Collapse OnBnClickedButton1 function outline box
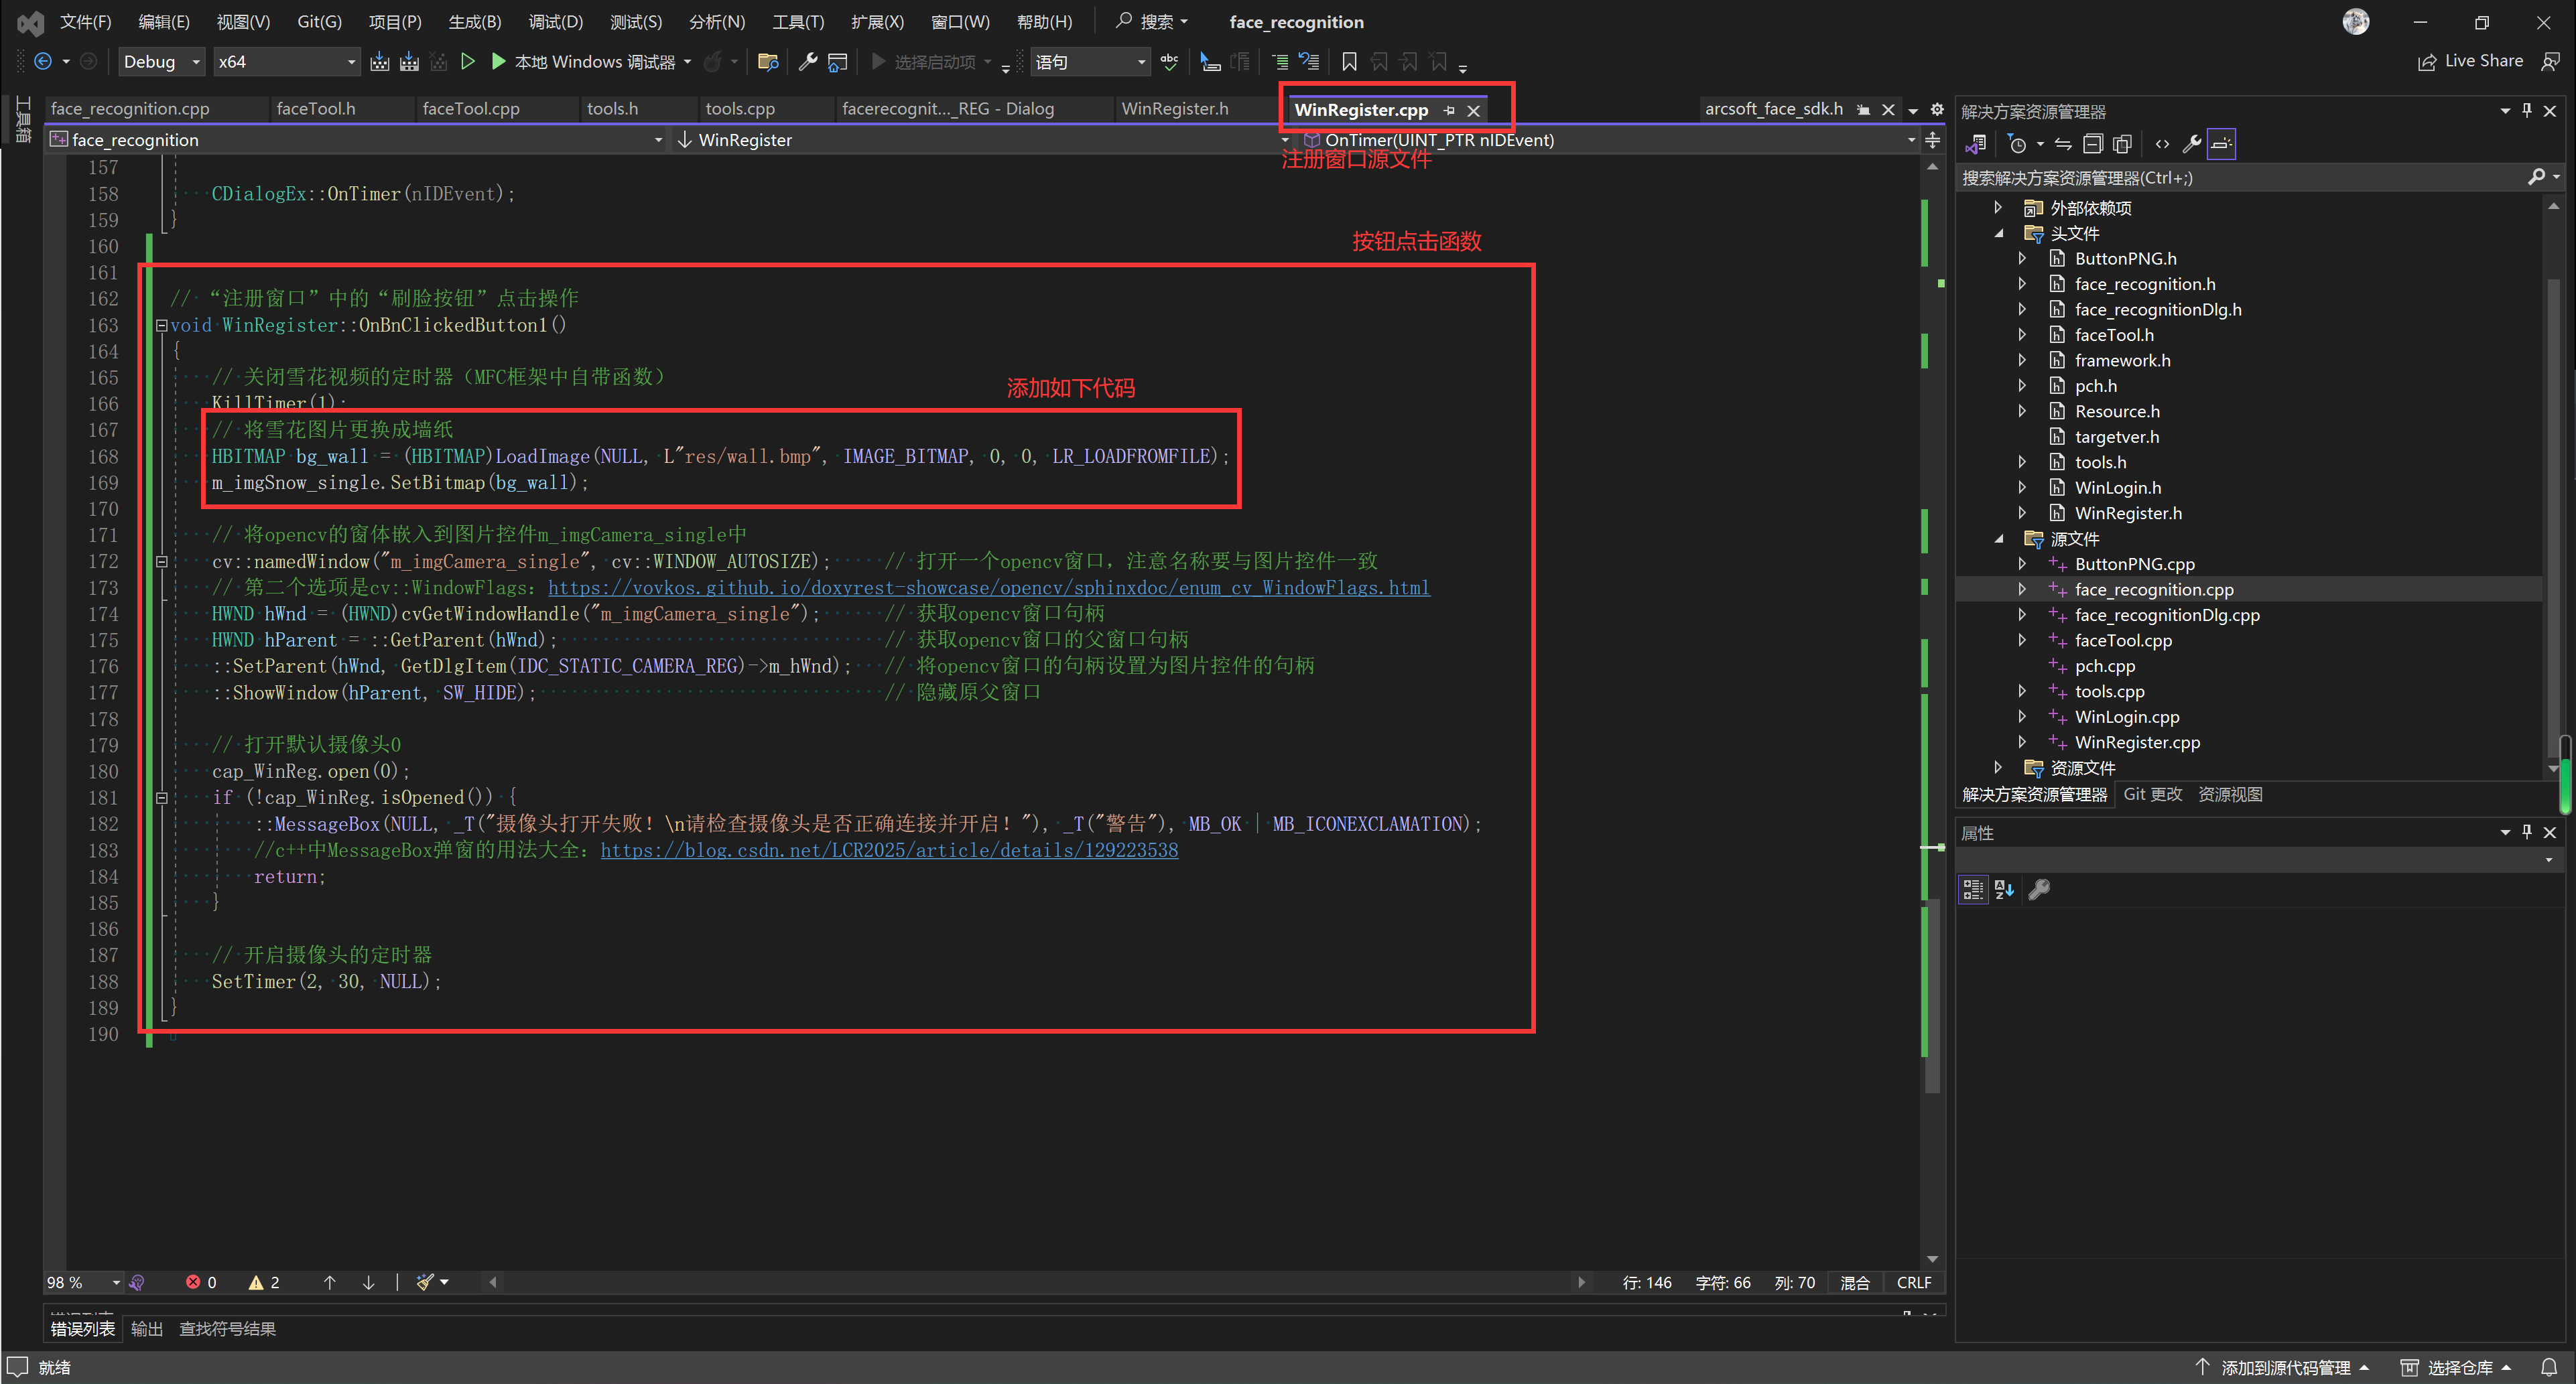Viewport: 2576px width, 1384px height. 161,325
